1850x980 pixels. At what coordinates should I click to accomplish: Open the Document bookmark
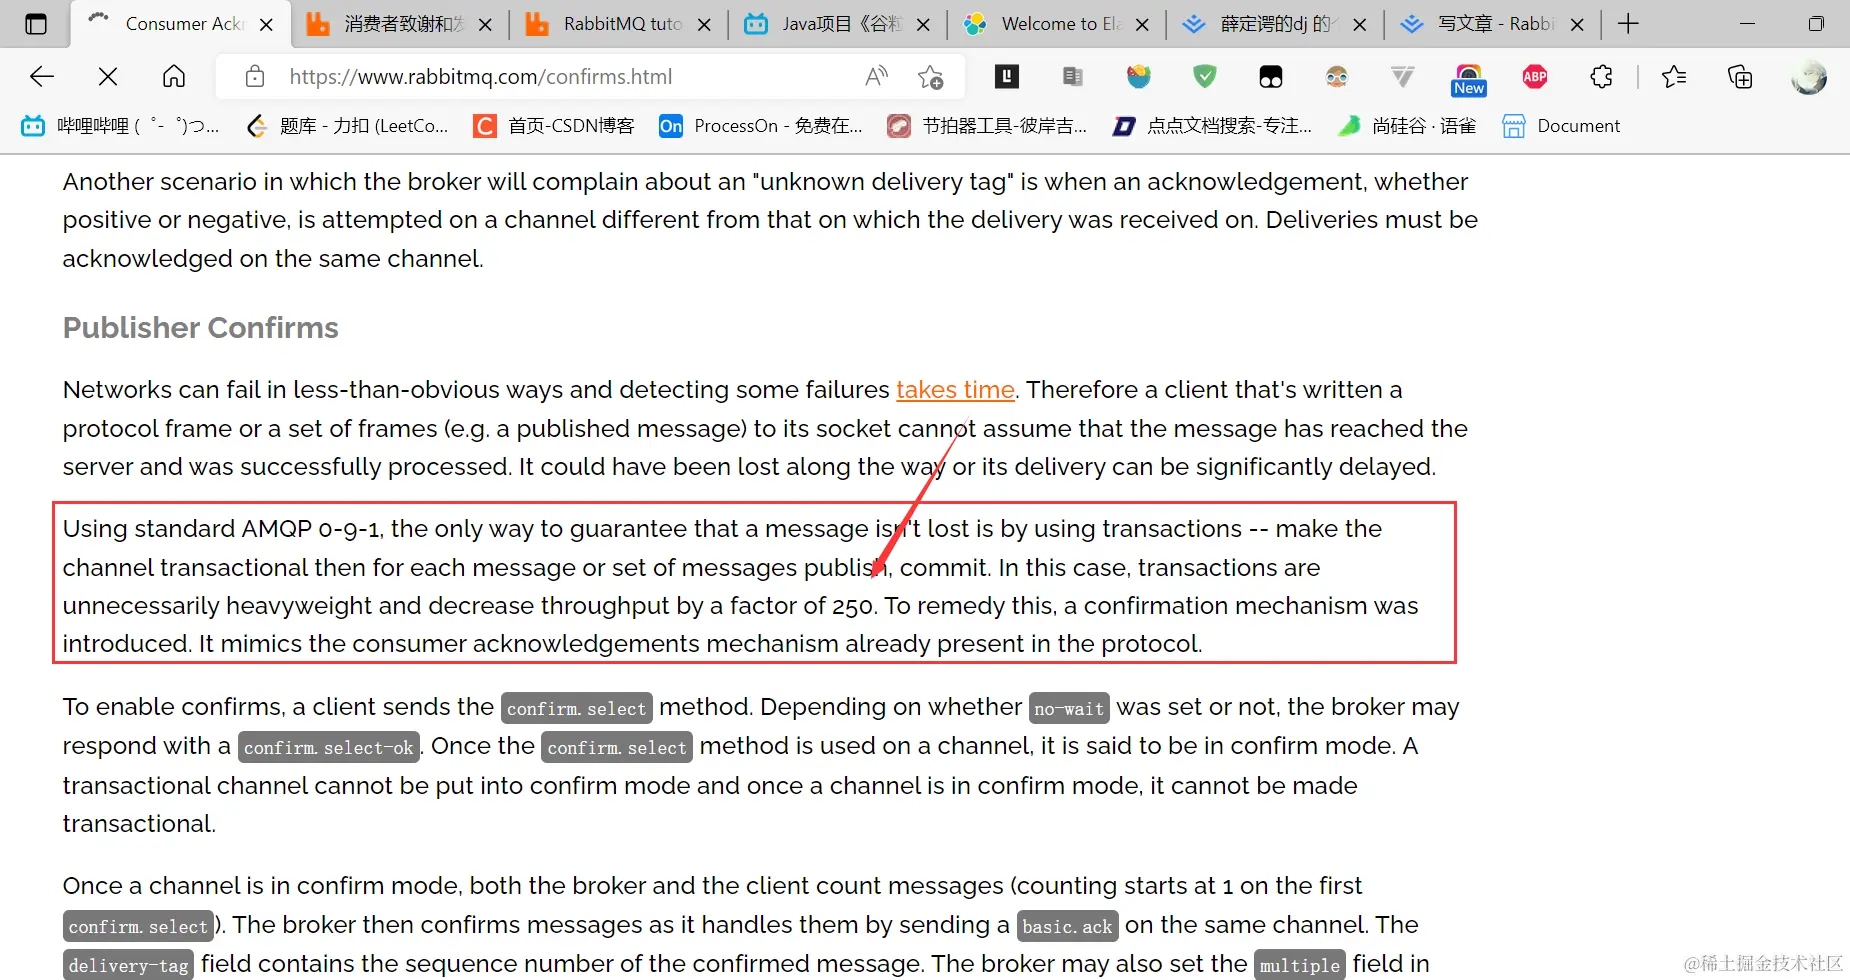pyautogui.click(x=1561, y=126)
